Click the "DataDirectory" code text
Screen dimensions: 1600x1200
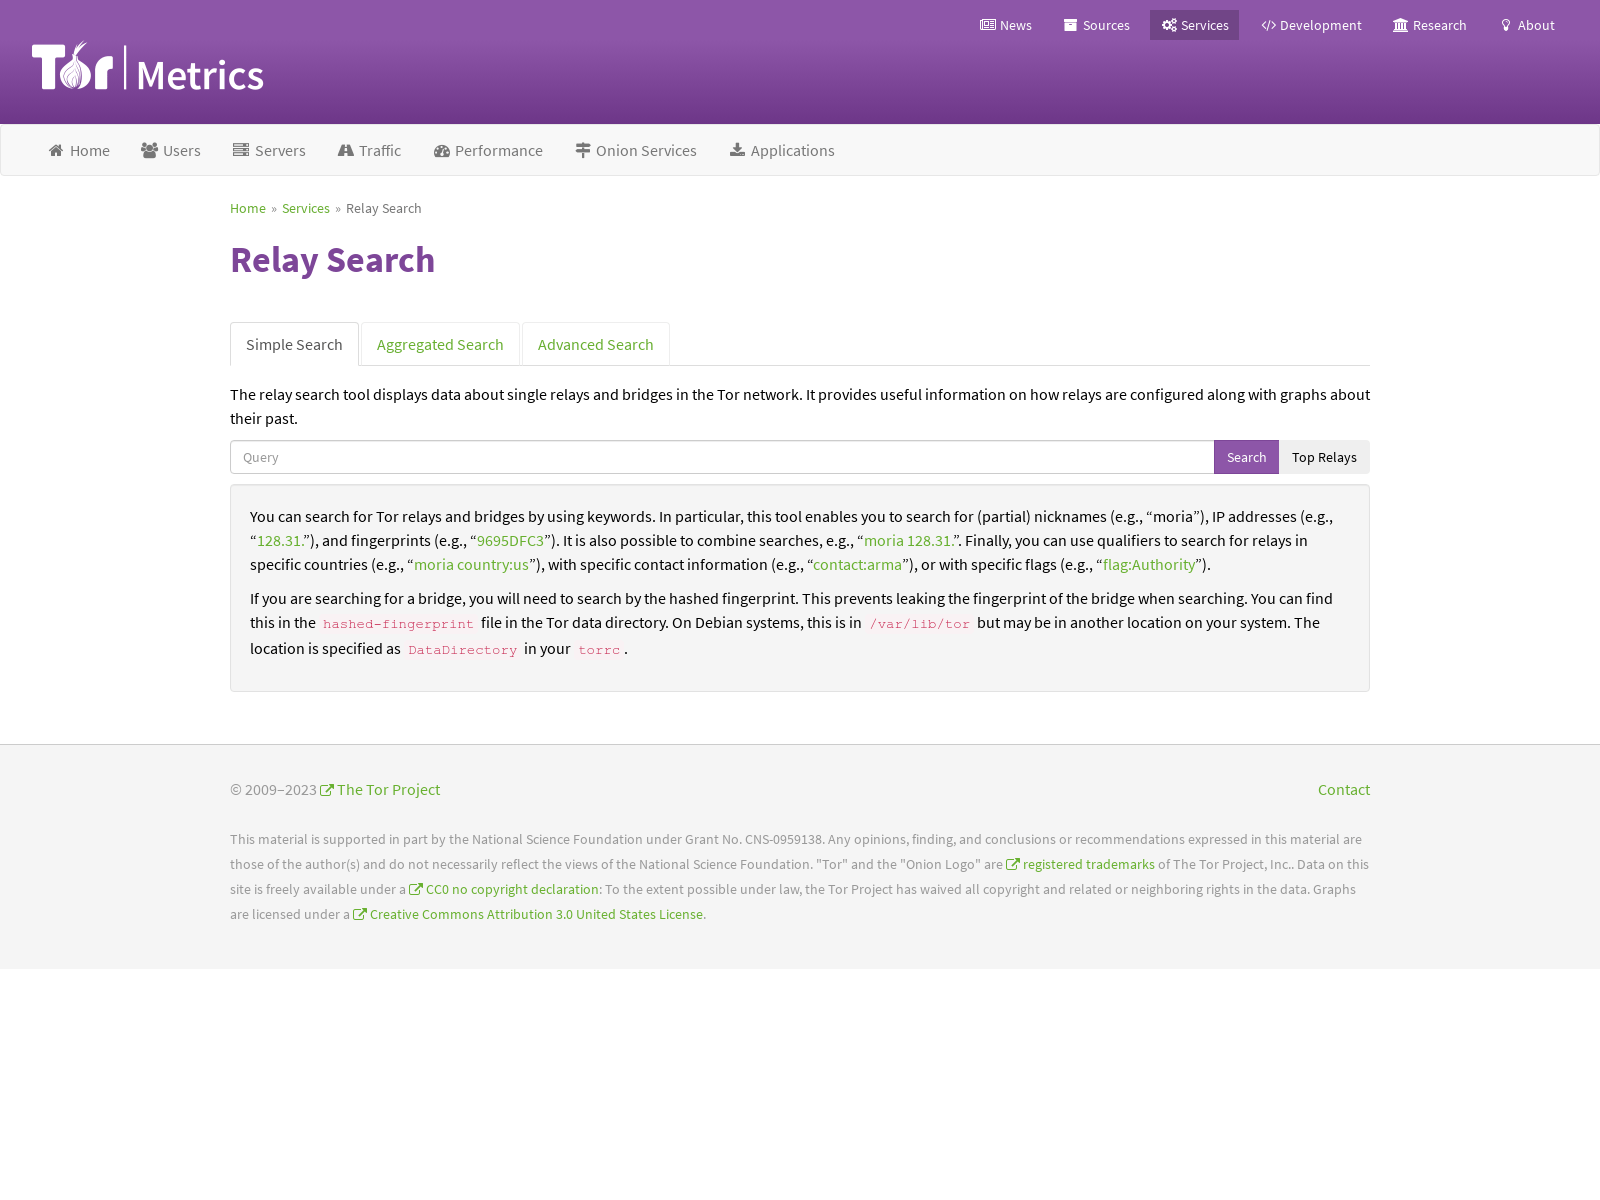463,650
